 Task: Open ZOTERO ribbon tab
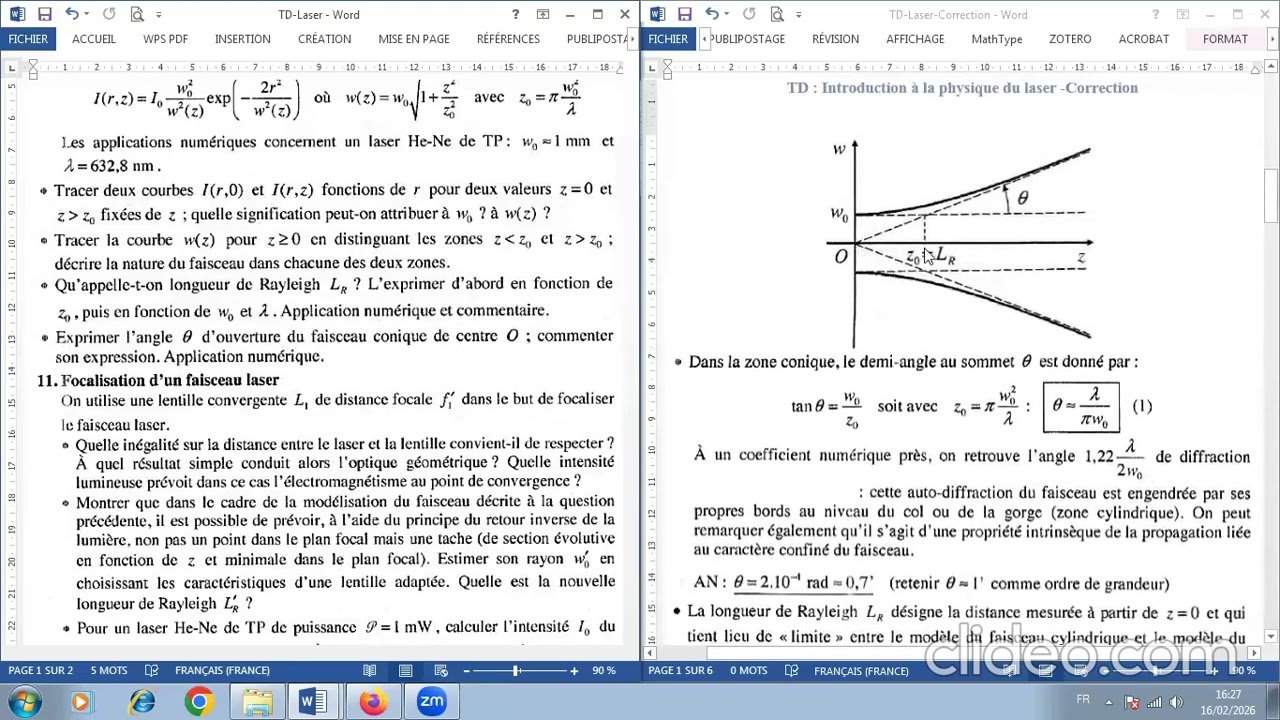(x=1070, y=39)
